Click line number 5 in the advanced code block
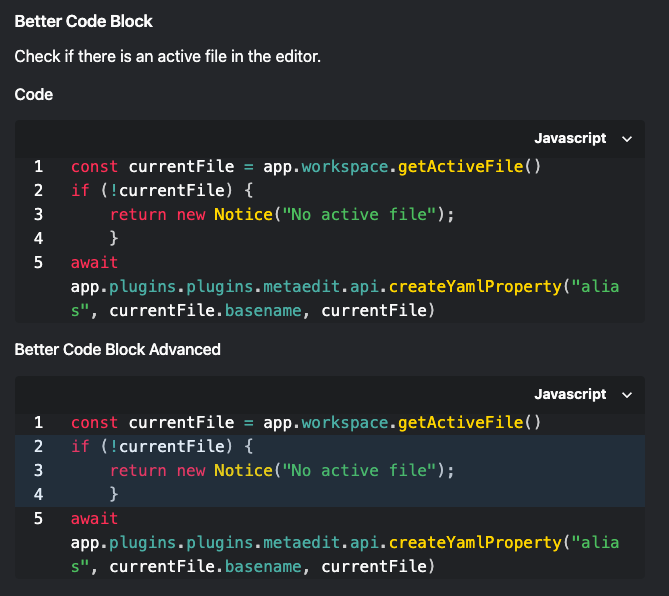 [x=38, y=519]
